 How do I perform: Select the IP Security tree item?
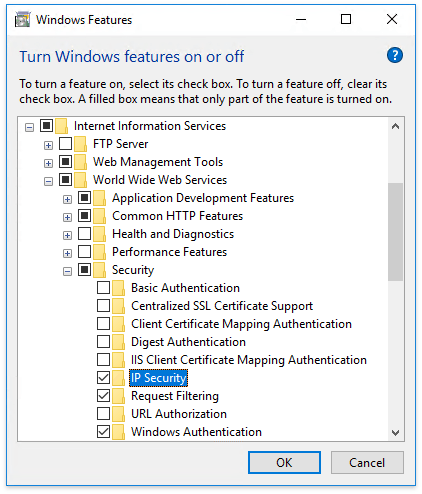click(158, 378)
